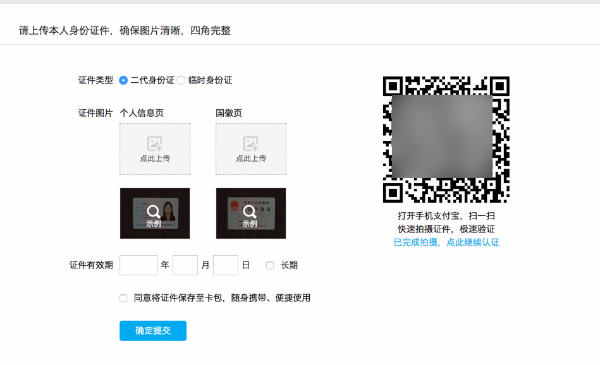Select the 临时身份证 radio option
Image resolution: width=600 pixels, height=365 pixels.
(x=181, y=80)
